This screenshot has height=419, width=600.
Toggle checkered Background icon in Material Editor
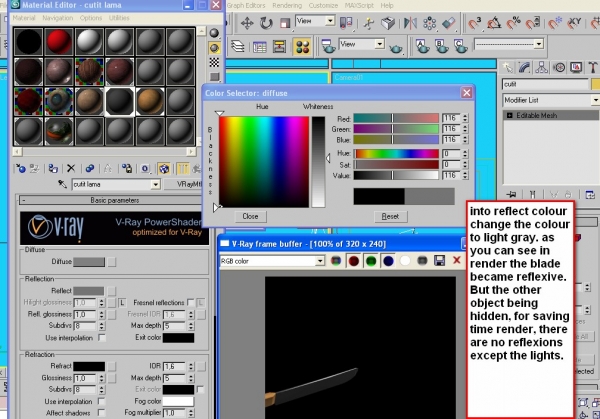tap(214, 62)
